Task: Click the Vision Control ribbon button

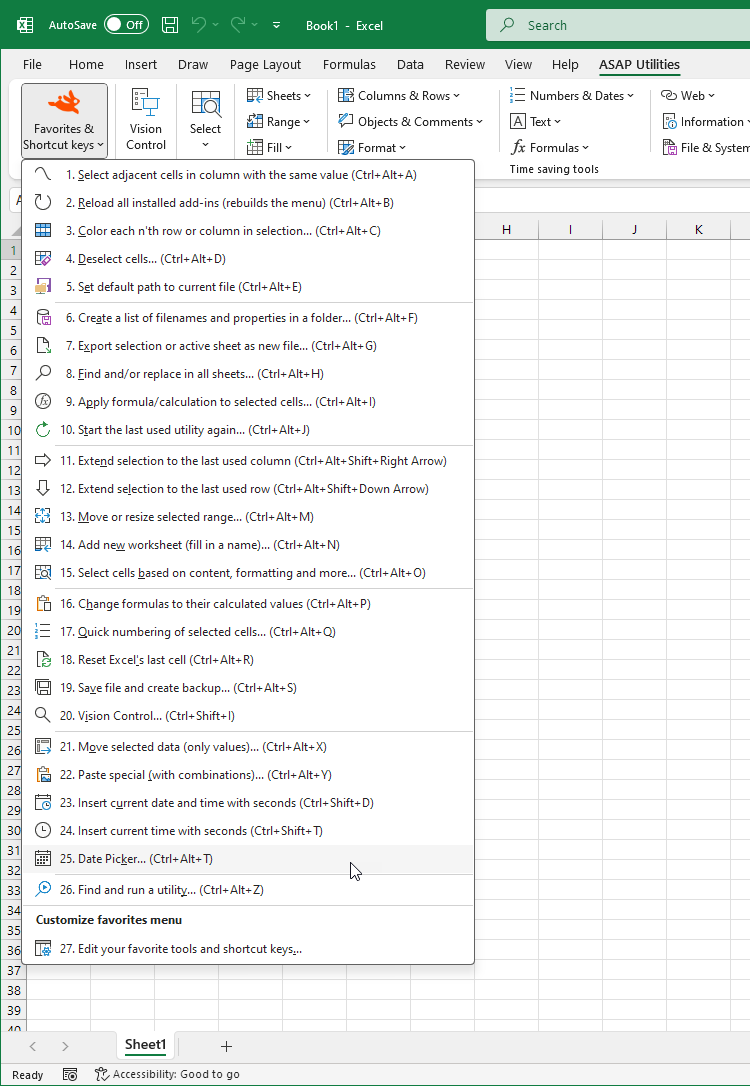Action: click(146, 121)
